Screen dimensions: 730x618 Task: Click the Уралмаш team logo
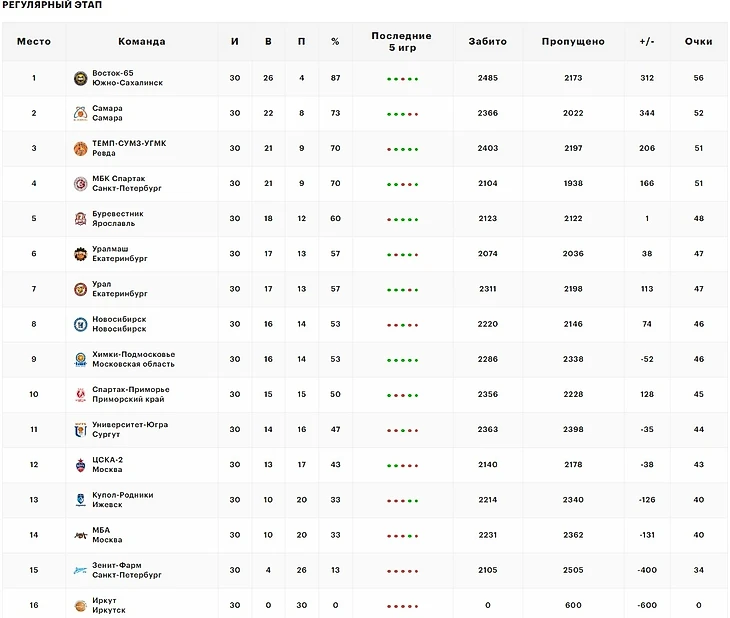click(x=80, y=254)
